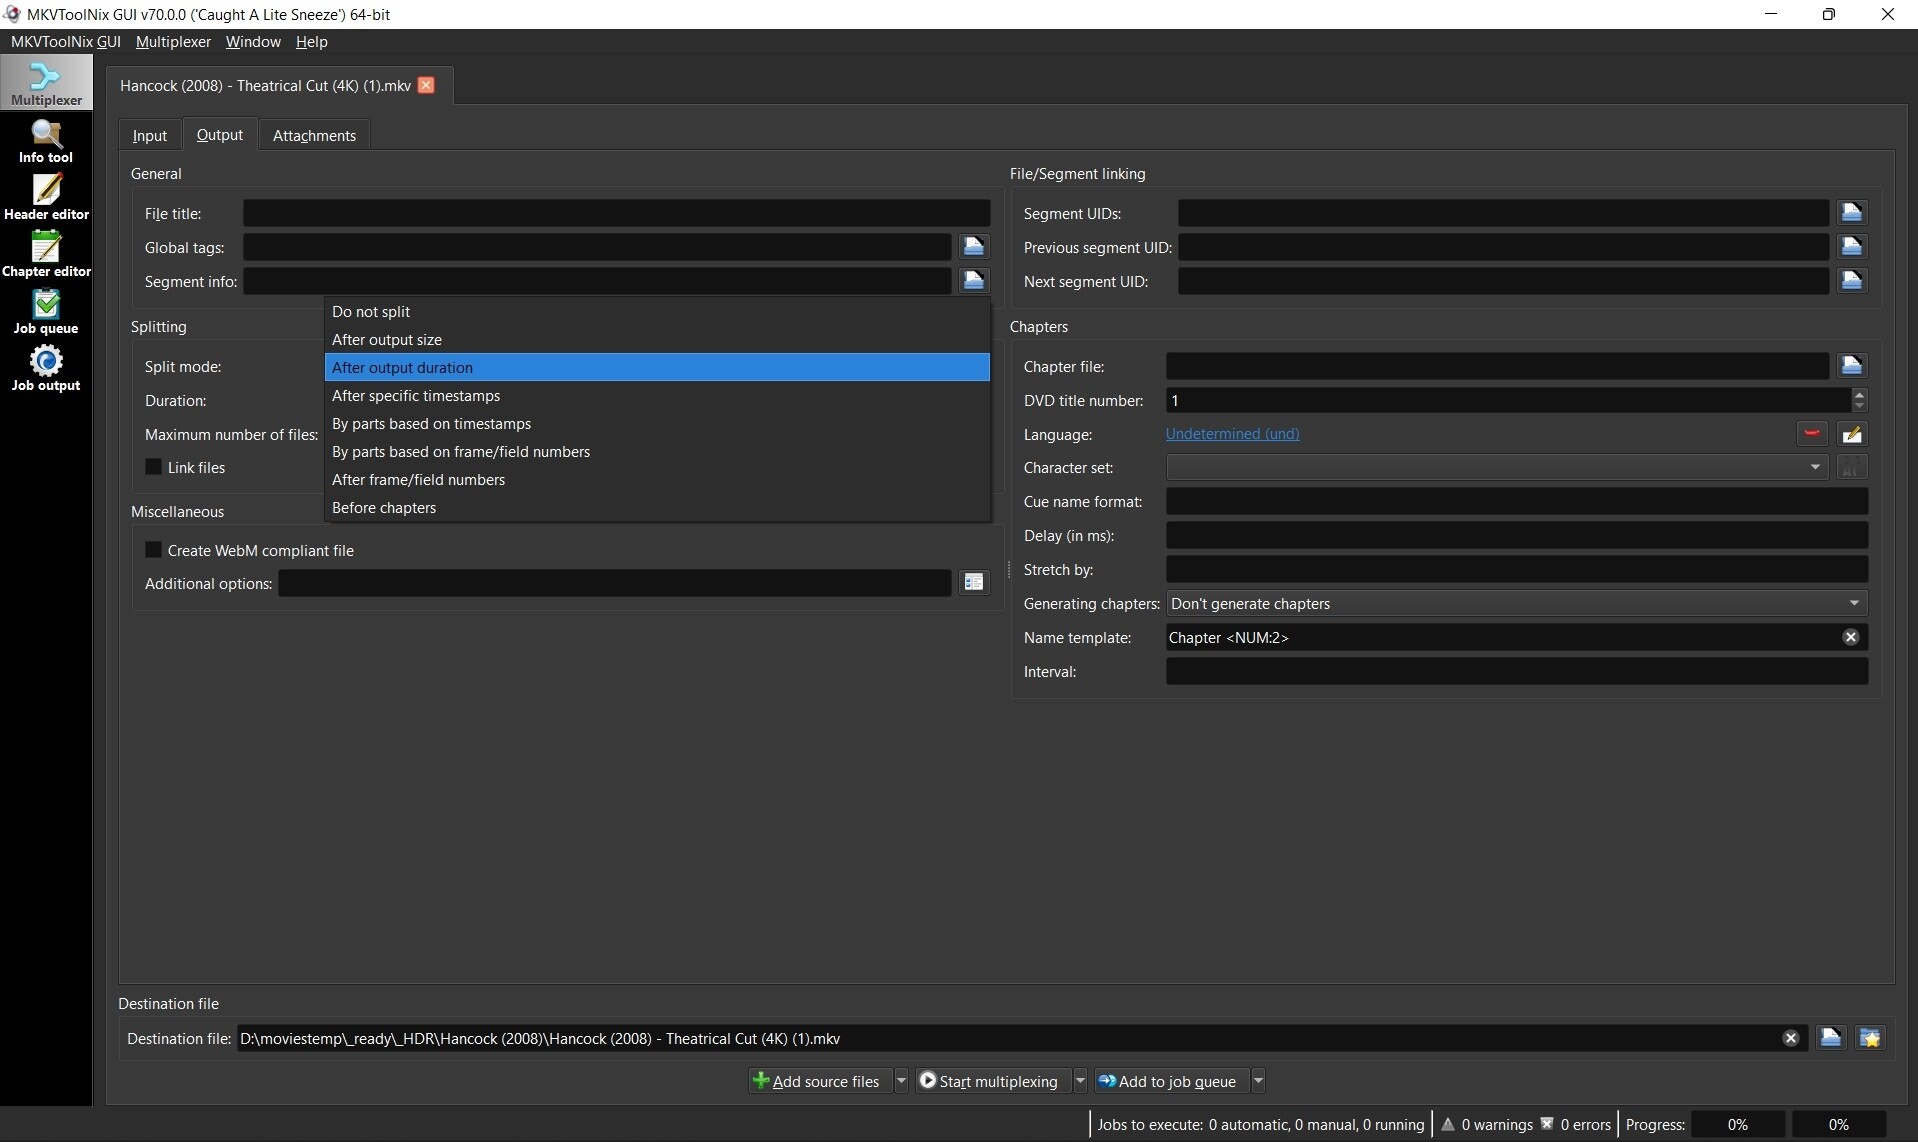Close the Hancock (2008) file tab
1918x1142 pixels.
[426, 85]
